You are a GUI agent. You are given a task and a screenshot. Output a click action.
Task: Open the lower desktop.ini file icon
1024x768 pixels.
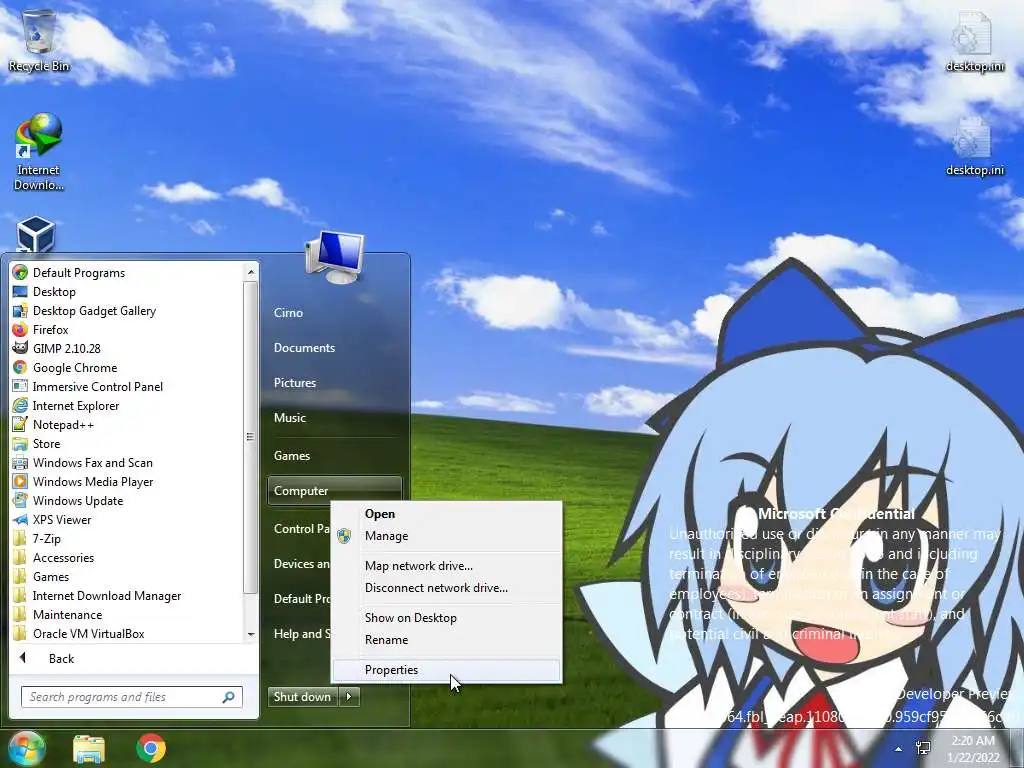click(974, 146)
